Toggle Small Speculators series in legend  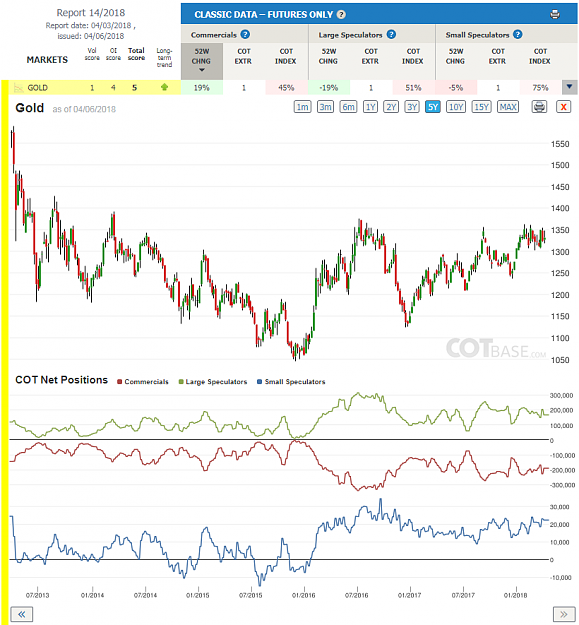[291, 382]
